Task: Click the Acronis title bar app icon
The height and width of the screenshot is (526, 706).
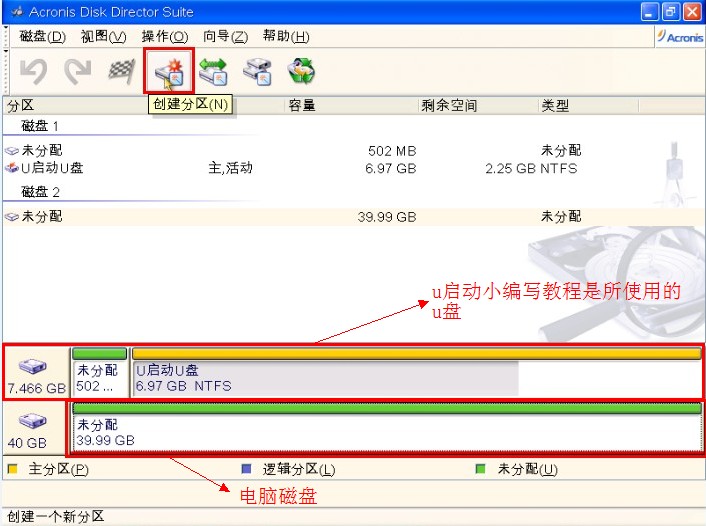Action: (18, 12)
